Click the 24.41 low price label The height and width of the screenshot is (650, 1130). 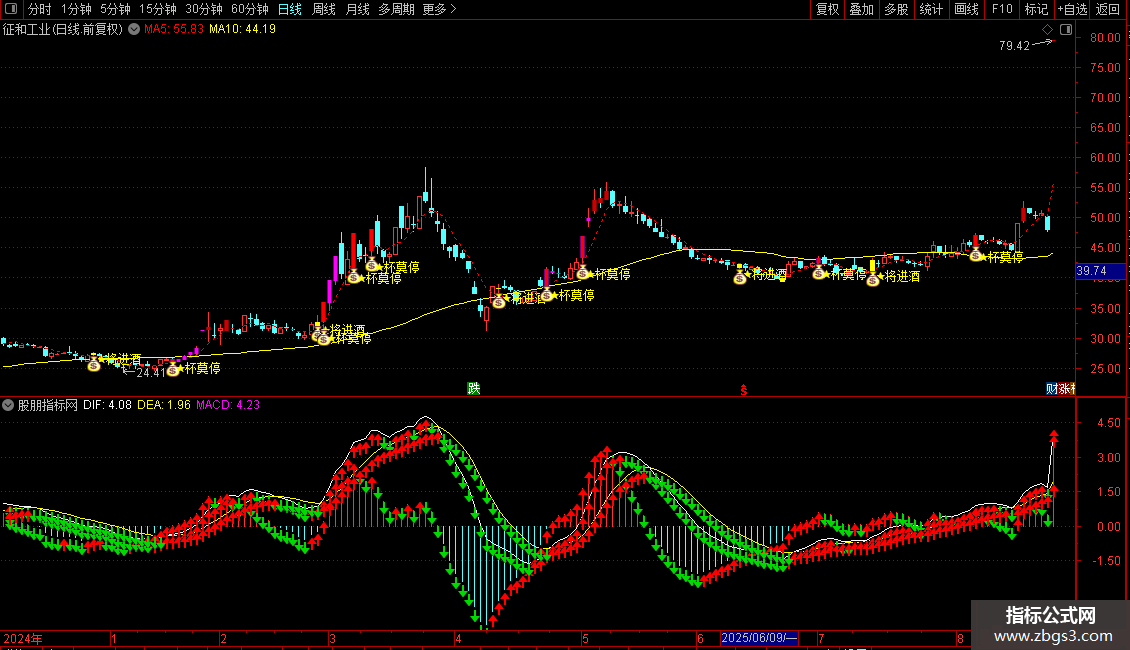pyautogui.click(x=151, y=373)
